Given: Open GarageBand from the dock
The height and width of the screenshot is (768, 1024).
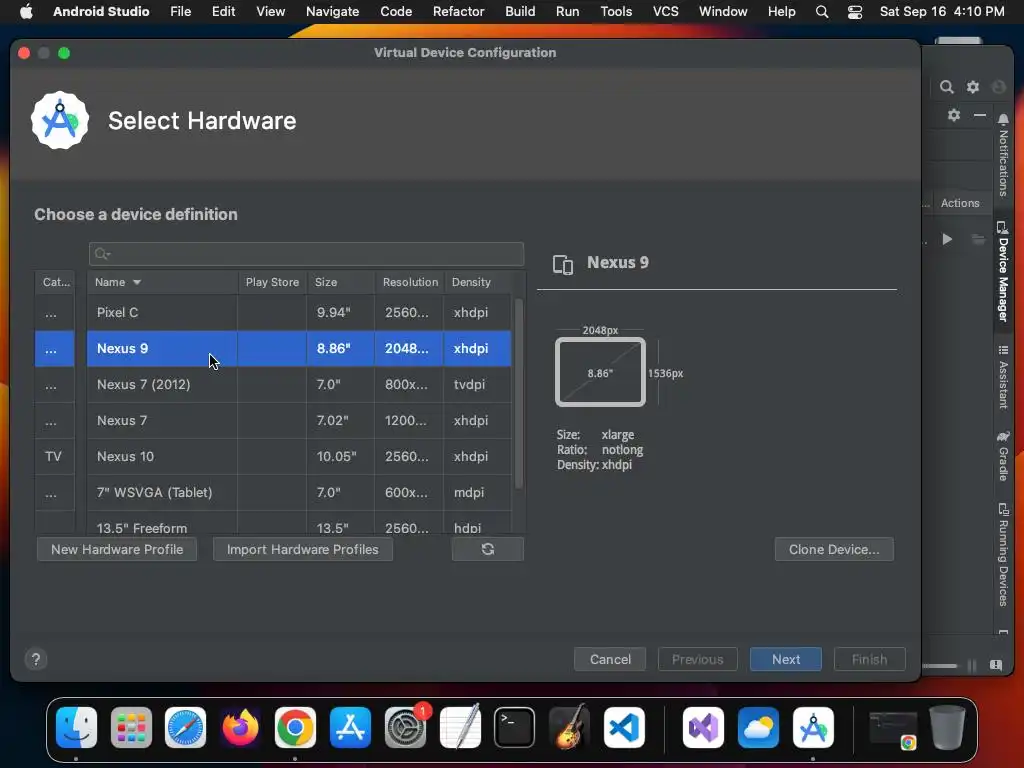Looking at the screenshot, I should pos(569,728).
